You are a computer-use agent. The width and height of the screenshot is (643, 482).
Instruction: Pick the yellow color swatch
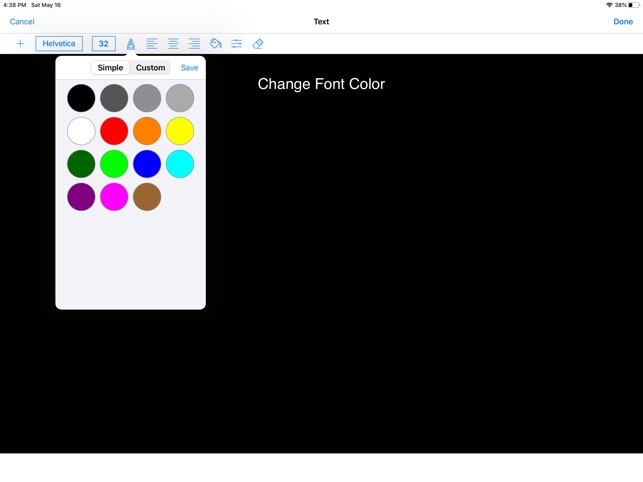(180, 131)
